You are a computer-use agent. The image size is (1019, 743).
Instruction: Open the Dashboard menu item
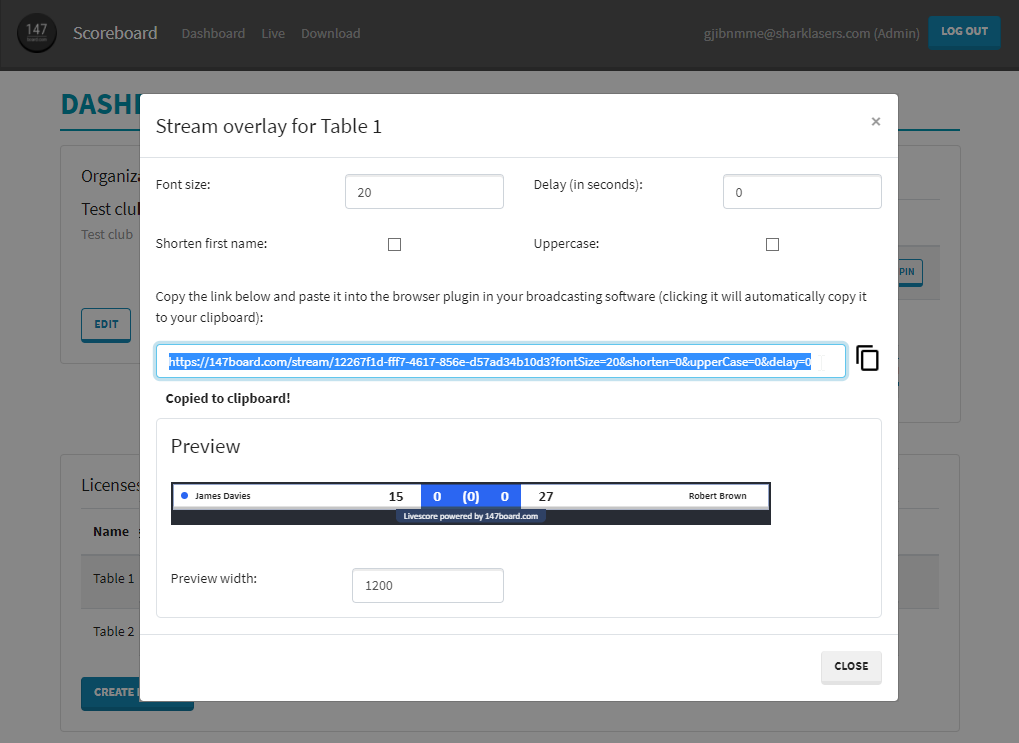213,33
